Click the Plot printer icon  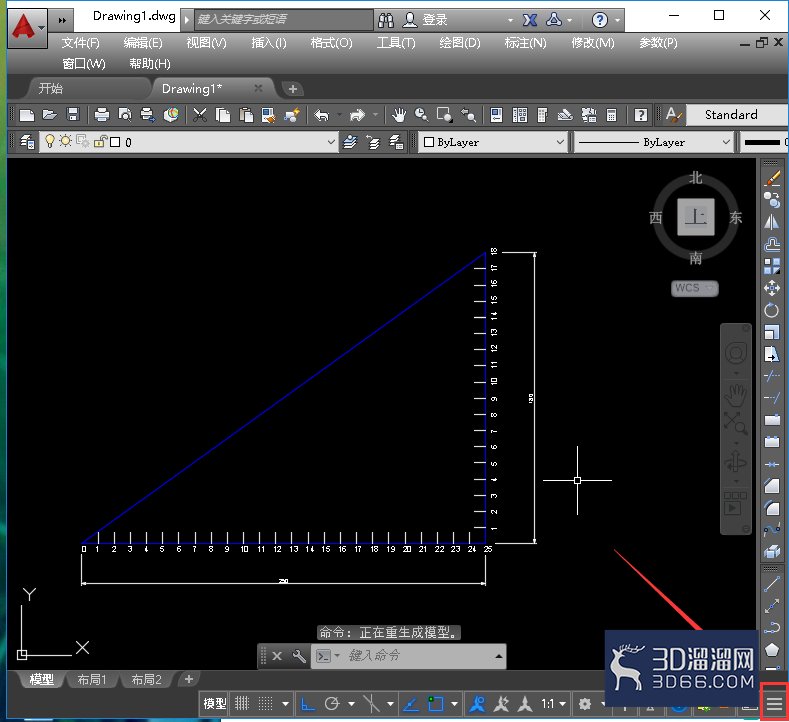pos(102,115)
